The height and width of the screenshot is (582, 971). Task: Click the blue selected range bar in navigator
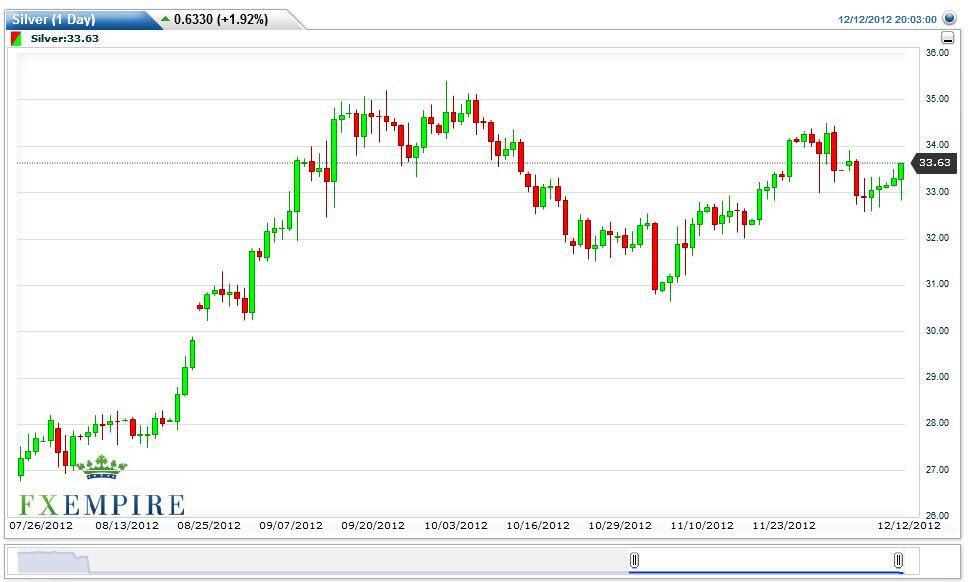766,572
